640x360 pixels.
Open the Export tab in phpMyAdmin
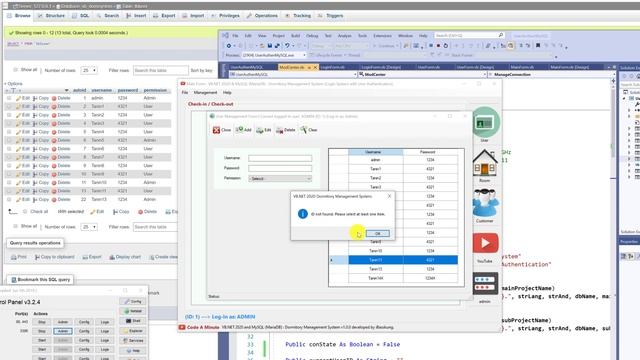164,16
